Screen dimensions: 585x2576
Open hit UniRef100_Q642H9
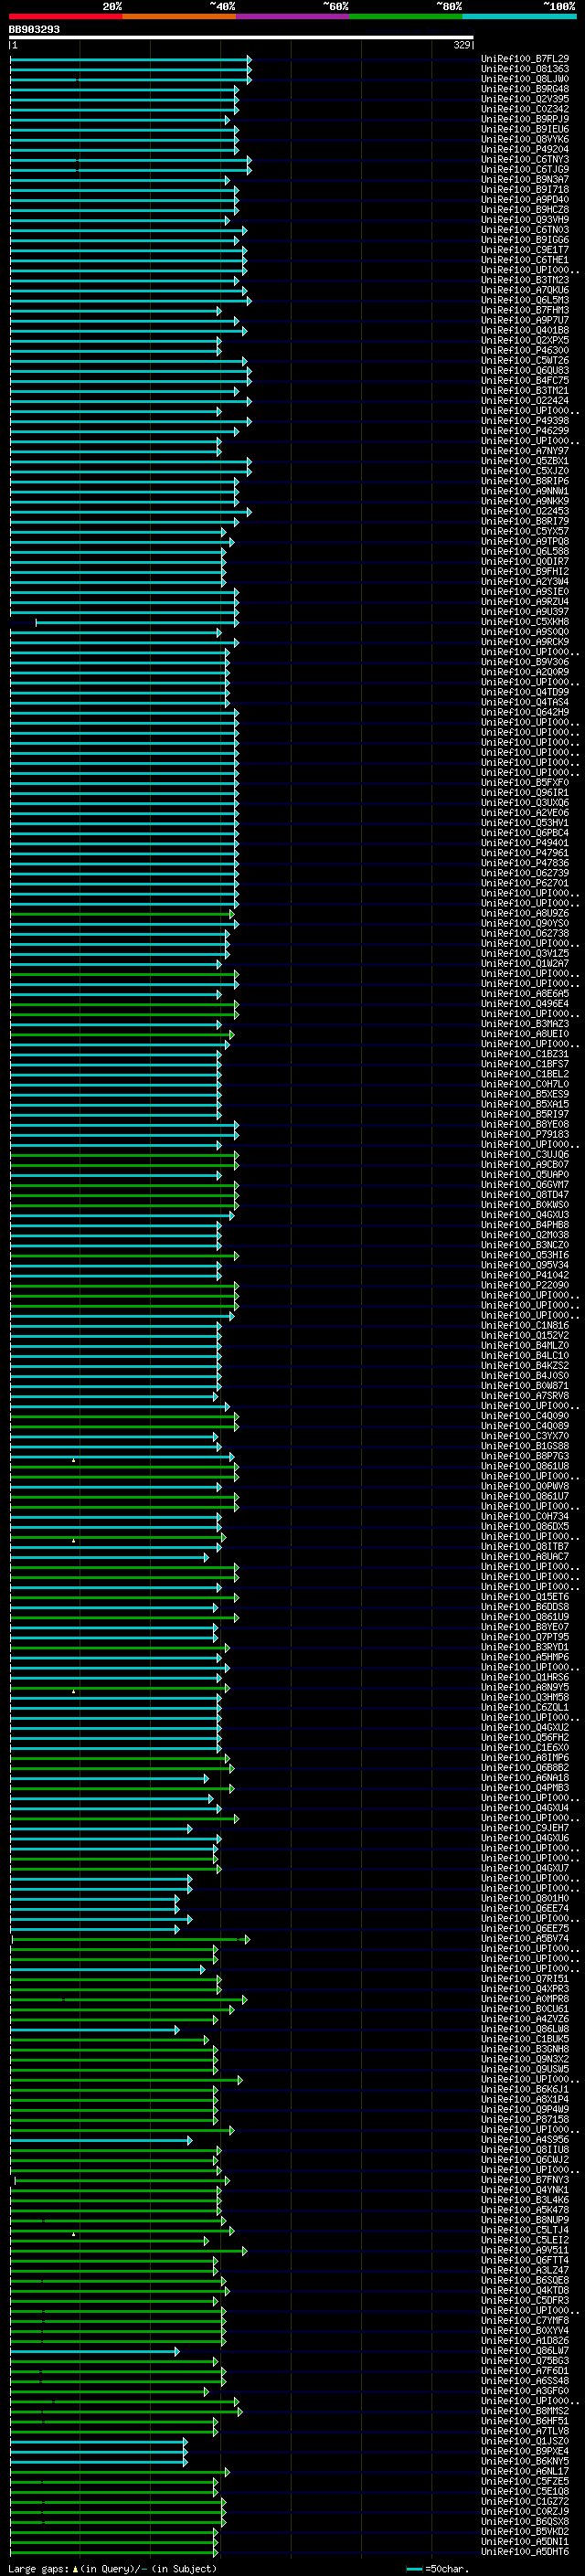(x=525, y=712)
